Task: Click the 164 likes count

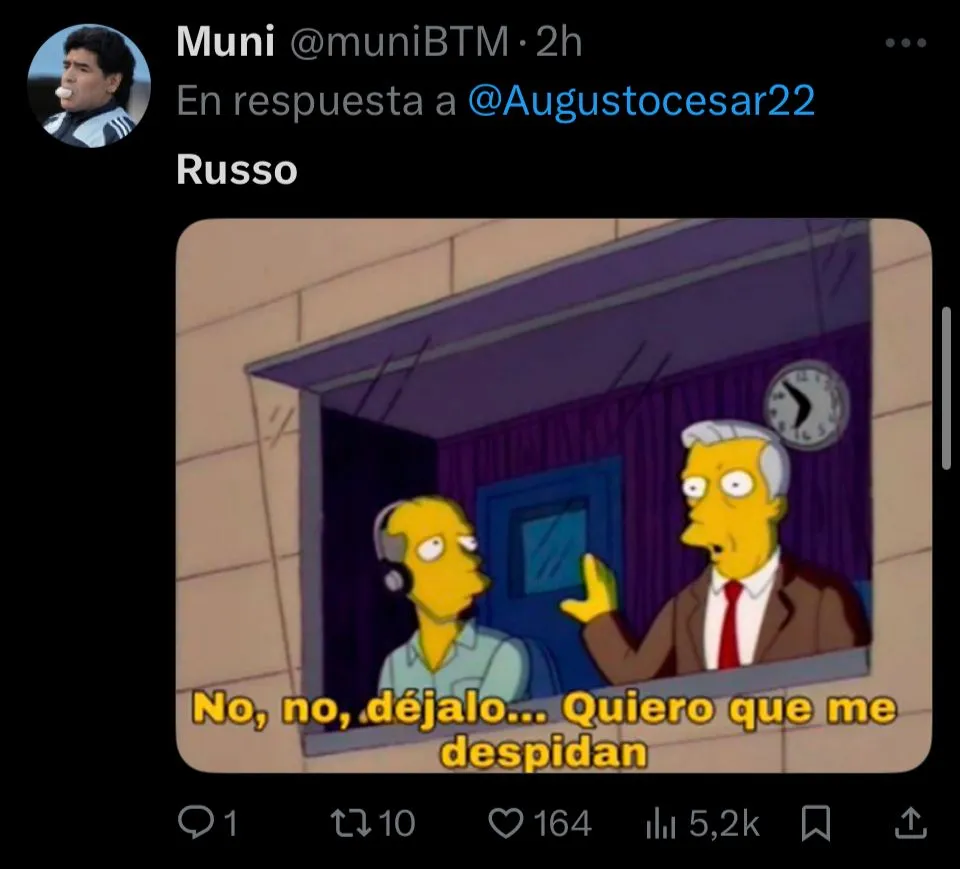Action: [x=563, y=824]
